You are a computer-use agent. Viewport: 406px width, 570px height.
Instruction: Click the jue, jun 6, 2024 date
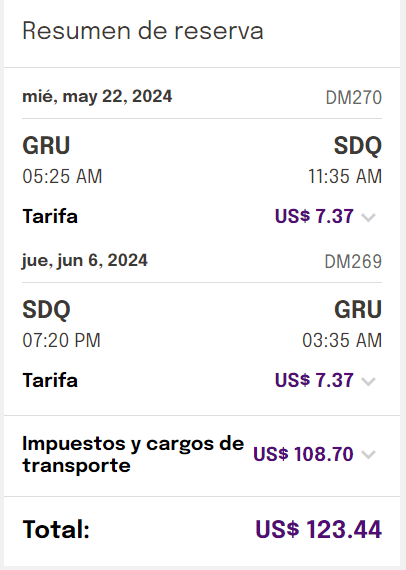(85, 261)
